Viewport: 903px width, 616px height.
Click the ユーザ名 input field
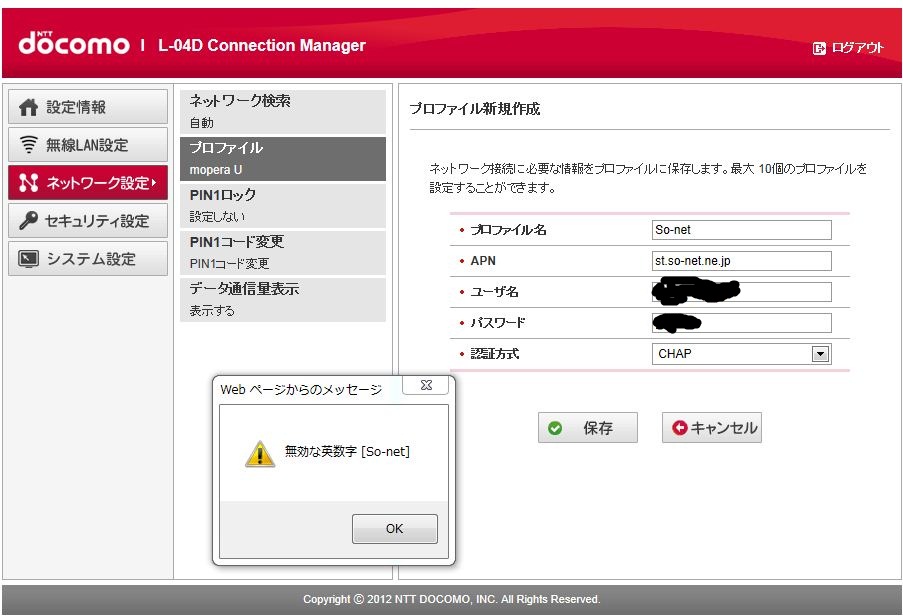(x=742, y=292)
